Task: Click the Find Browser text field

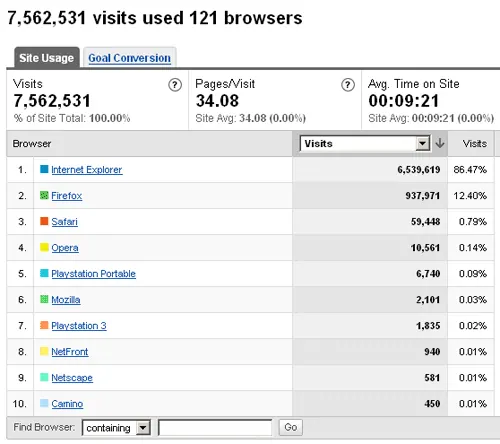Action: 215,428
